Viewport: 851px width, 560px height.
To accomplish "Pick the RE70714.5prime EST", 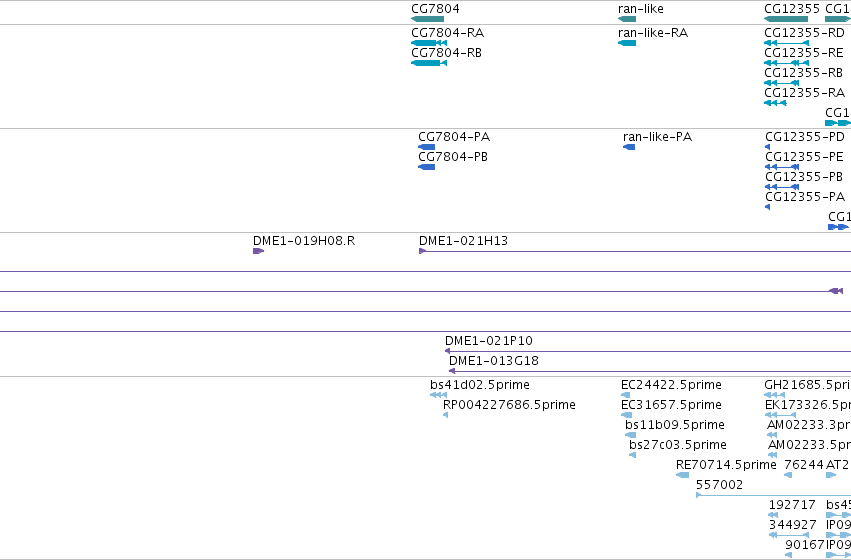I will tap(682, 475).
